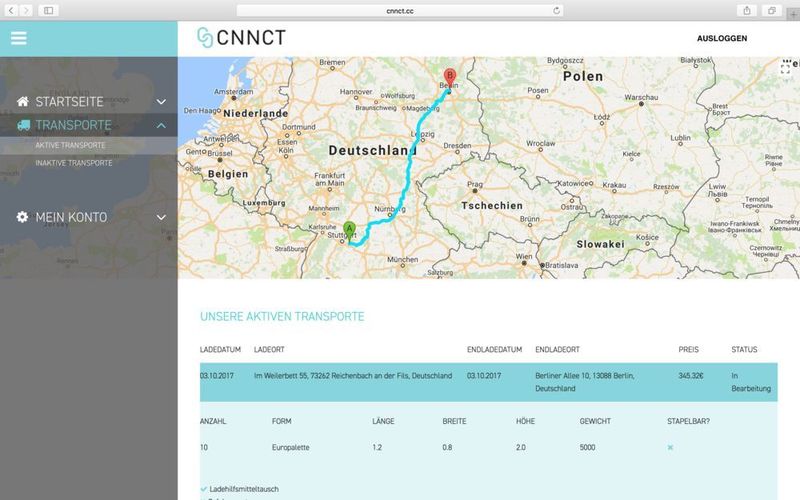Click the gear icon beside Mein Konto
This screenshot has height=500, width=800.
click(22, 217)
